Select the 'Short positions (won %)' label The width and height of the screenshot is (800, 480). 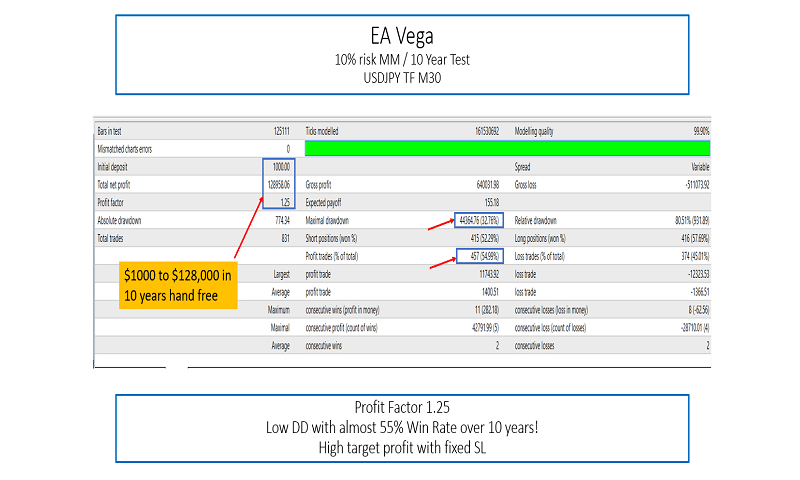click(x=331, y=238)
